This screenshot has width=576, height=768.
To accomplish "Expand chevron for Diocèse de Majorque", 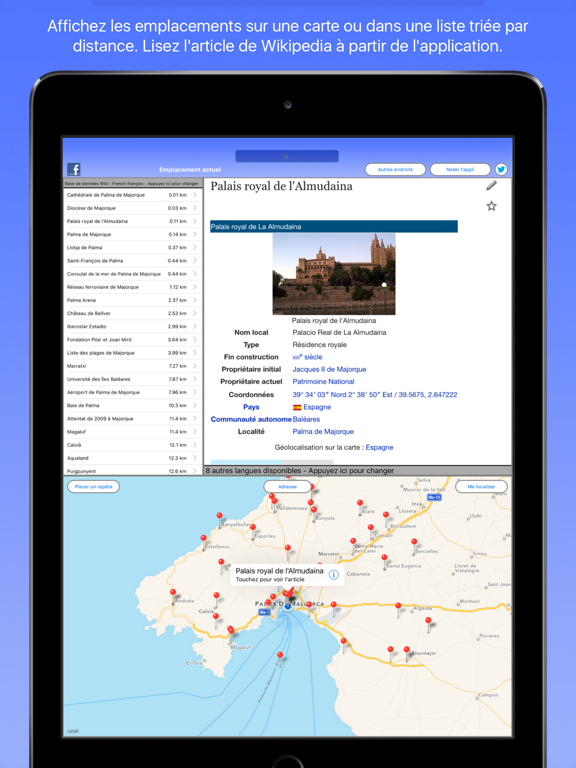I will 194,208.
